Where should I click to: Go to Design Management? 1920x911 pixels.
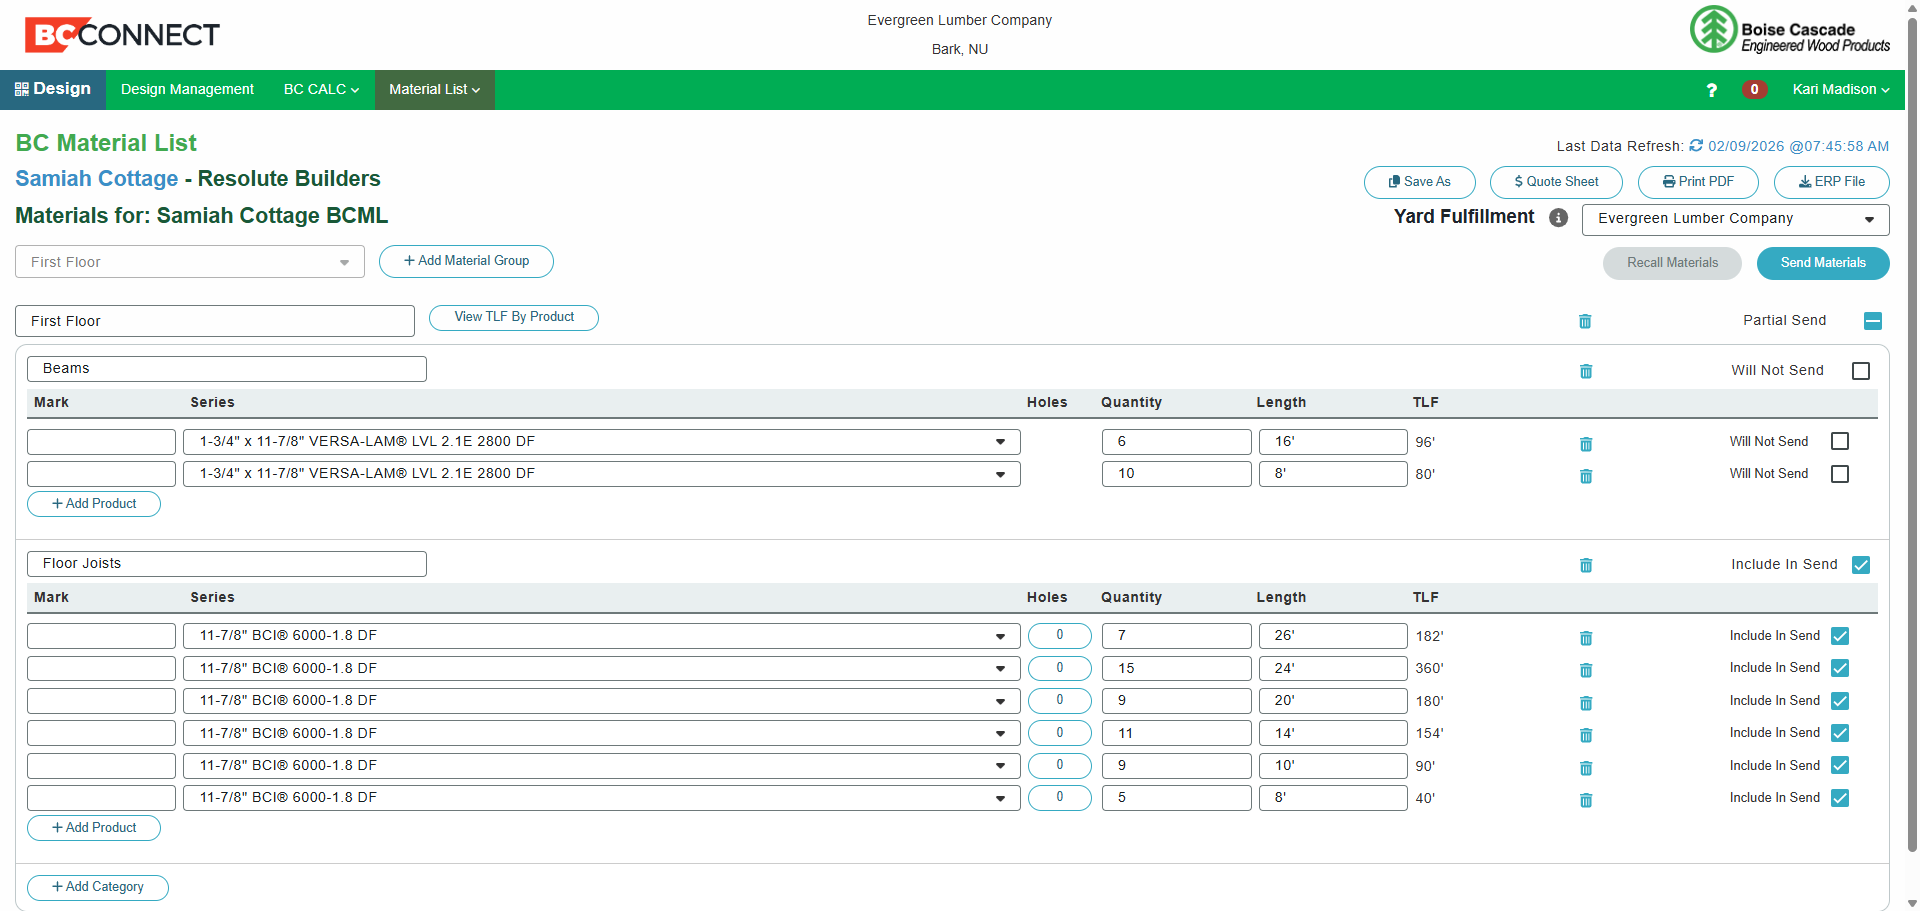pos(187,90)
